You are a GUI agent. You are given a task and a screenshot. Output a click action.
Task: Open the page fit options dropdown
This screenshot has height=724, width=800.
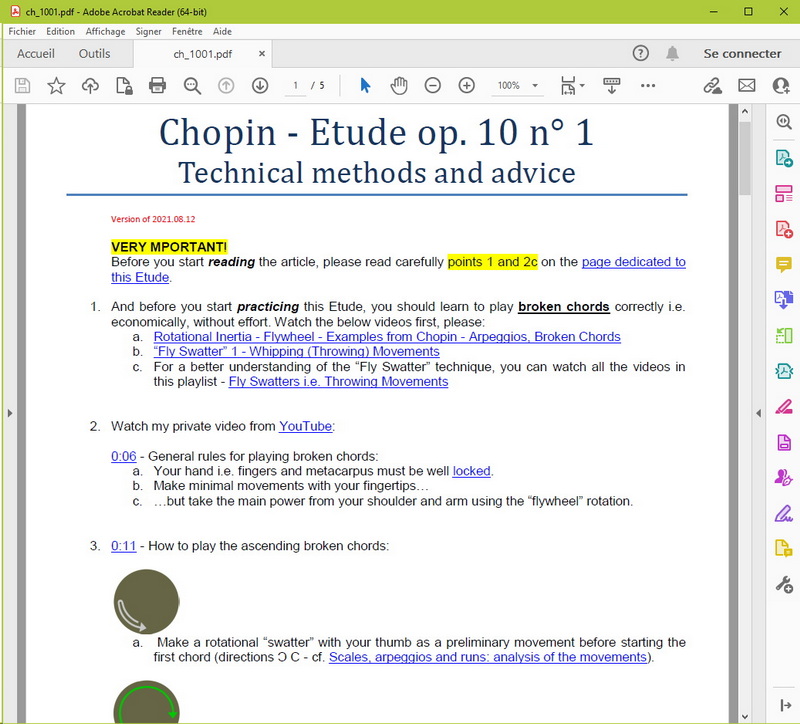(x=572, y=86)
